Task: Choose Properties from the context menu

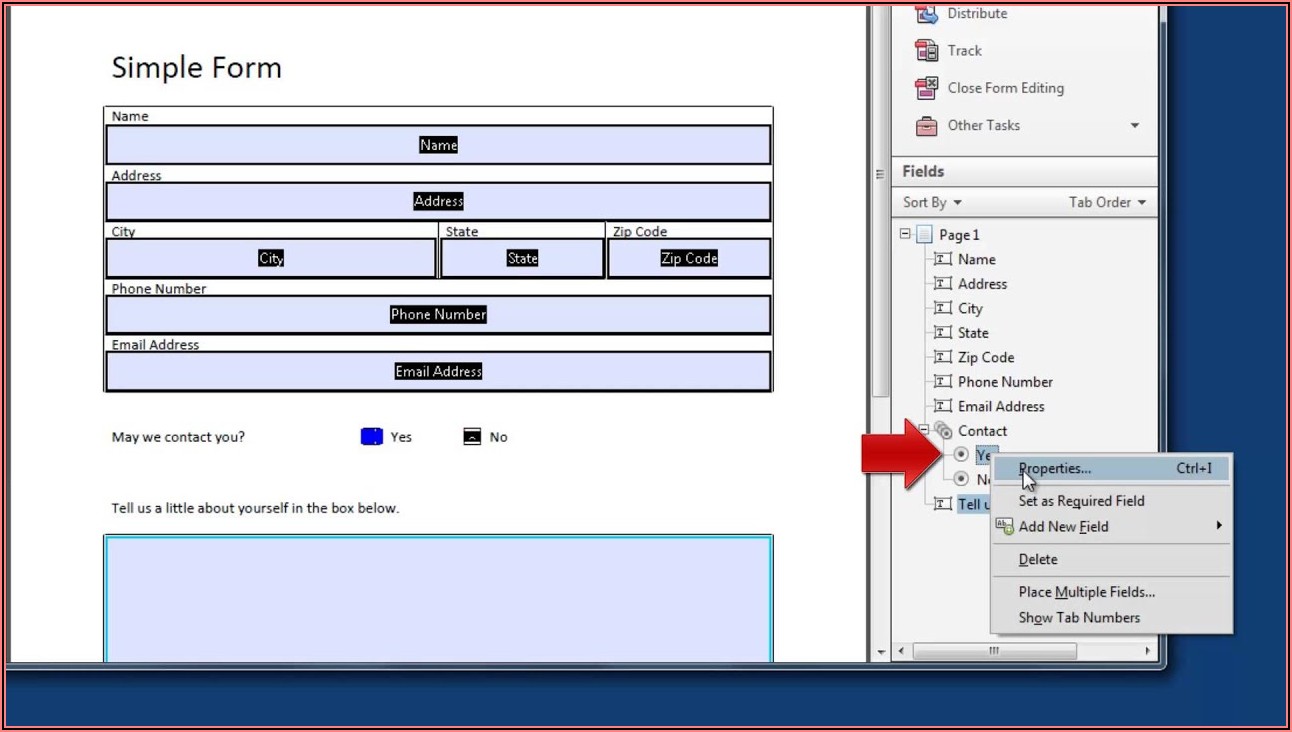Action: pos(1053,468)
